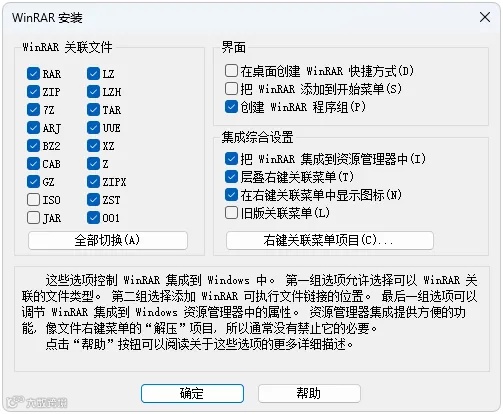Uncheck the ZIP file association checkbox
Screen dimensions: 503x414
pos(33,92)
